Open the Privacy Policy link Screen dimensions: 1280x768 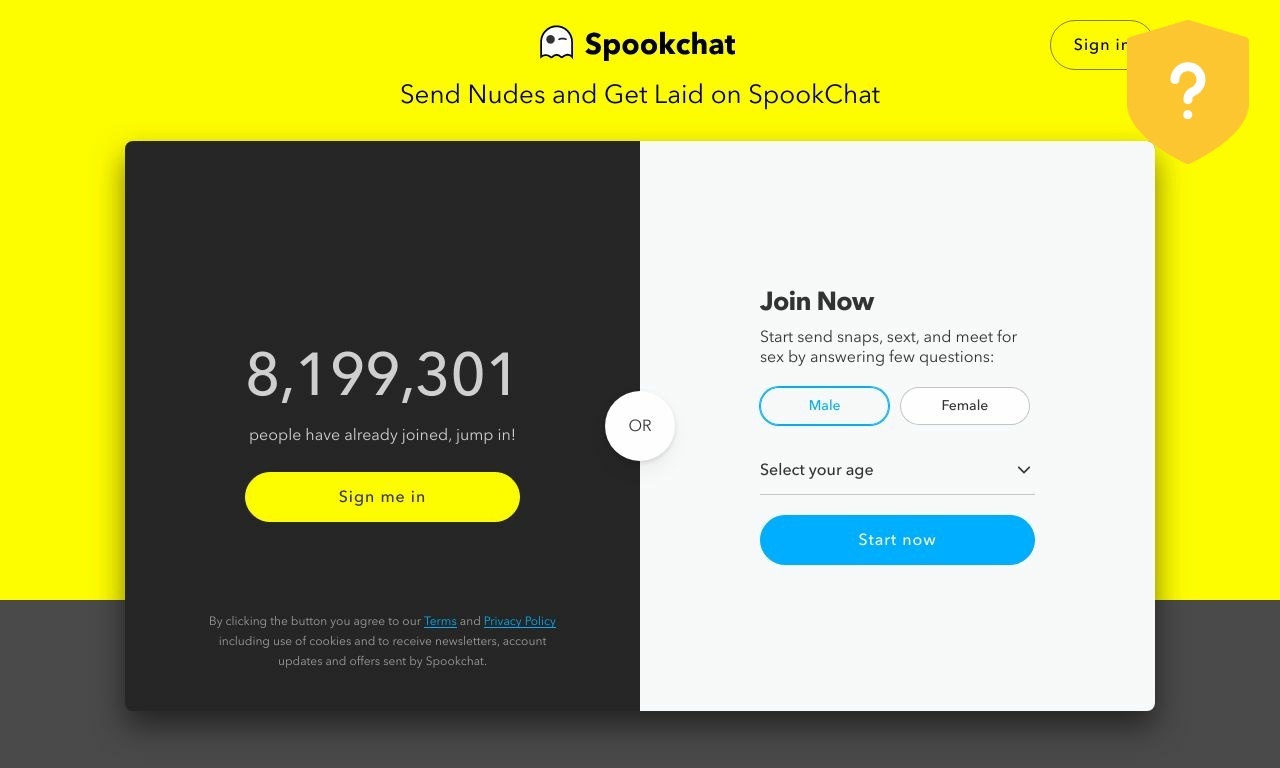(x=519, y=621)
